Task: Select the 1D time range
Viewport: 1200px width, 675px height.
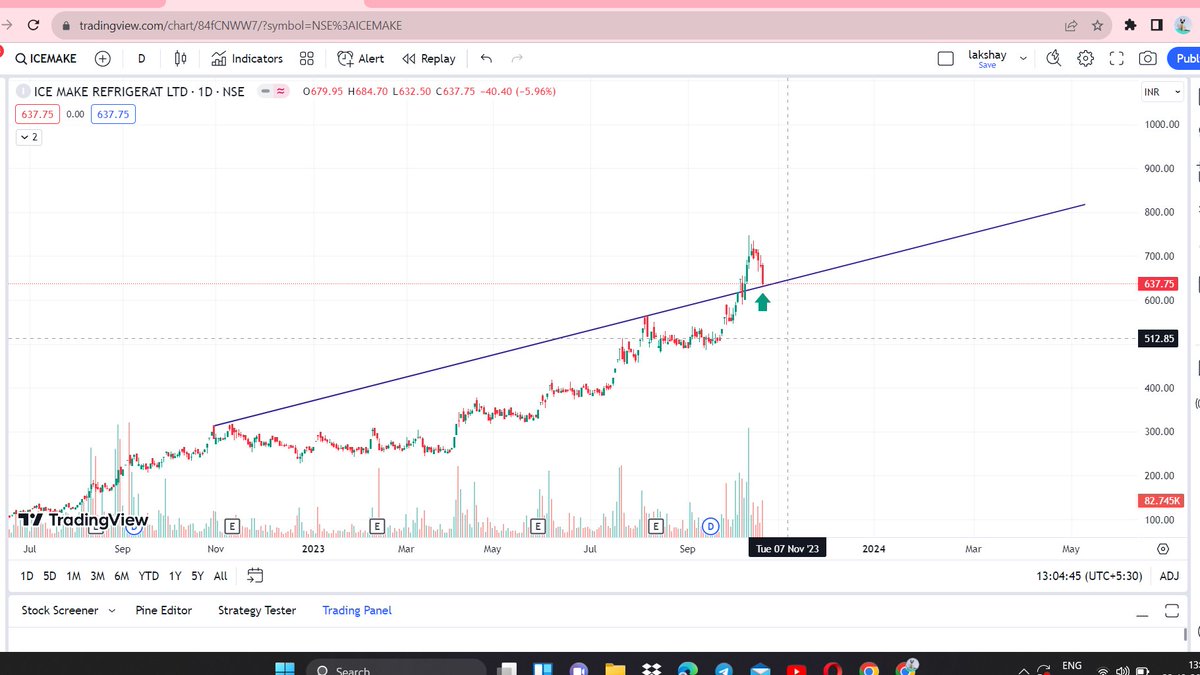Action: point(27,576)
